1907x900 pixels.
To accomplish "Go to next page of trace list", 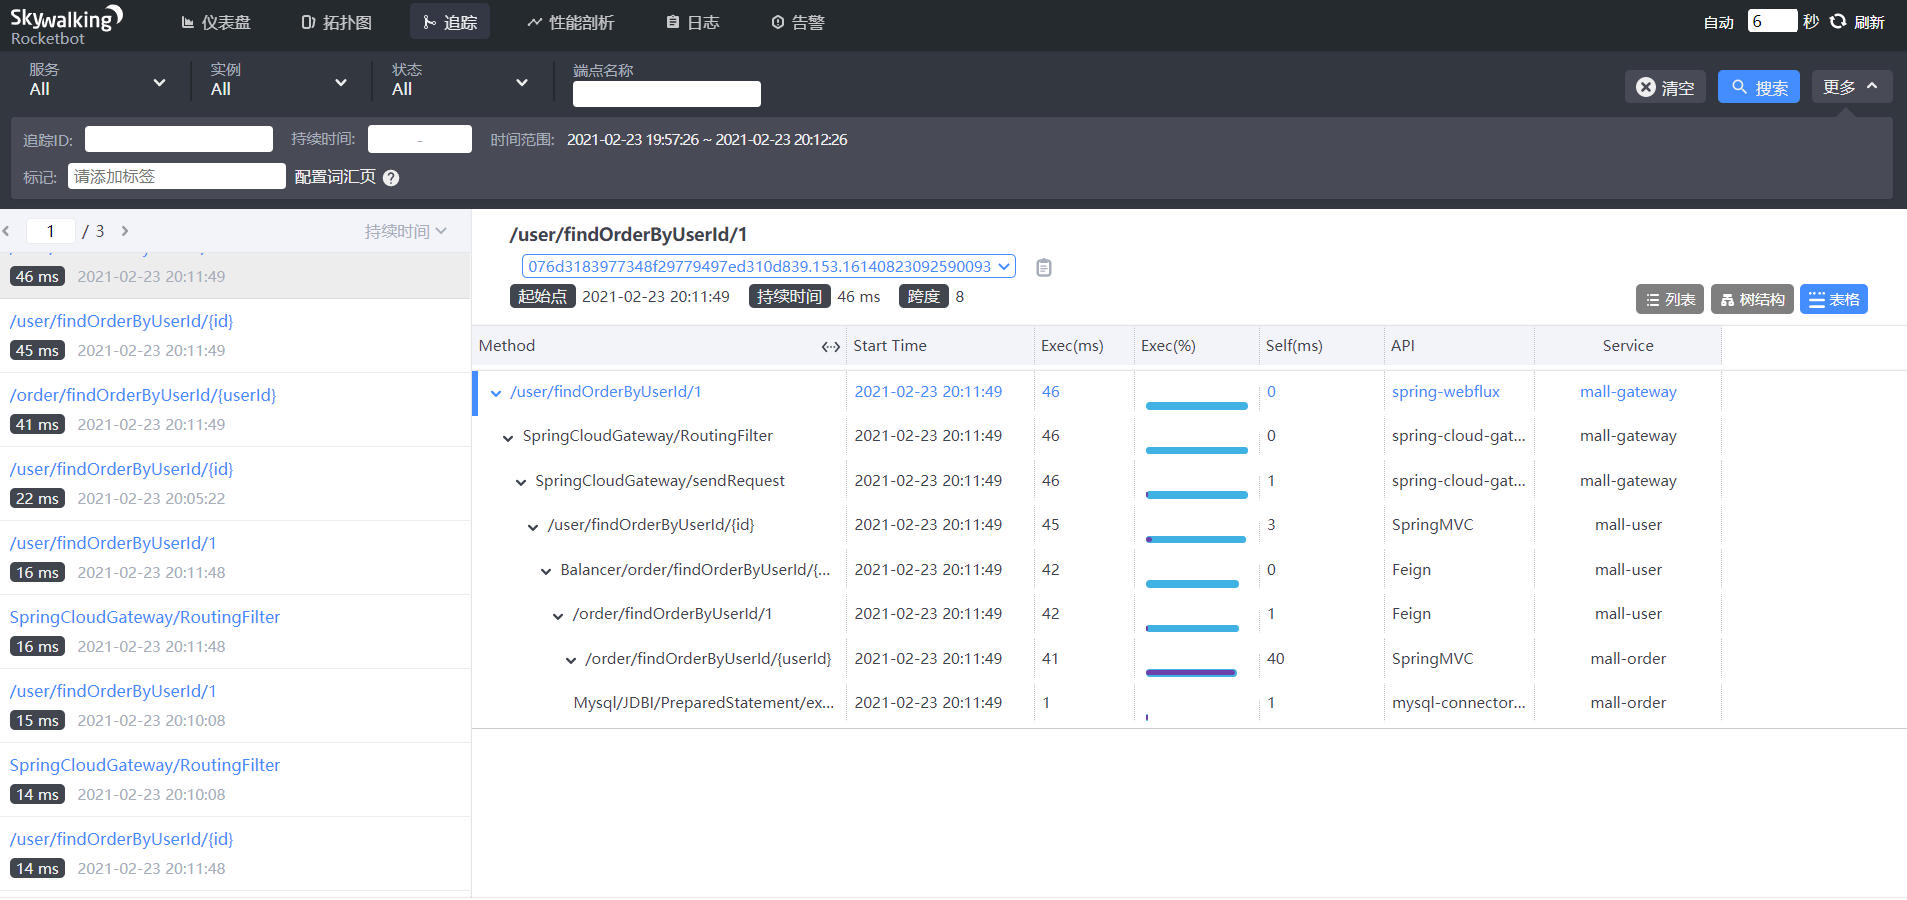I will click(125, 231).
